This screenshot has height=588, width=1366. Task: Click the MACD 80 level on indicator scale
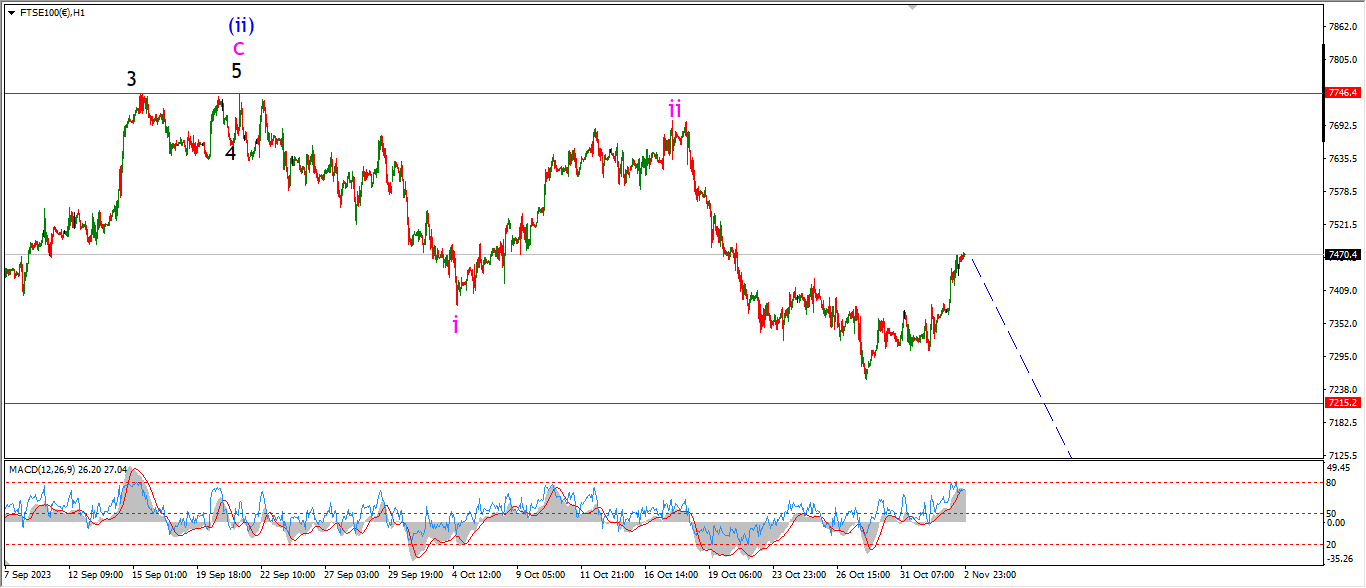tap(1331, 482)
